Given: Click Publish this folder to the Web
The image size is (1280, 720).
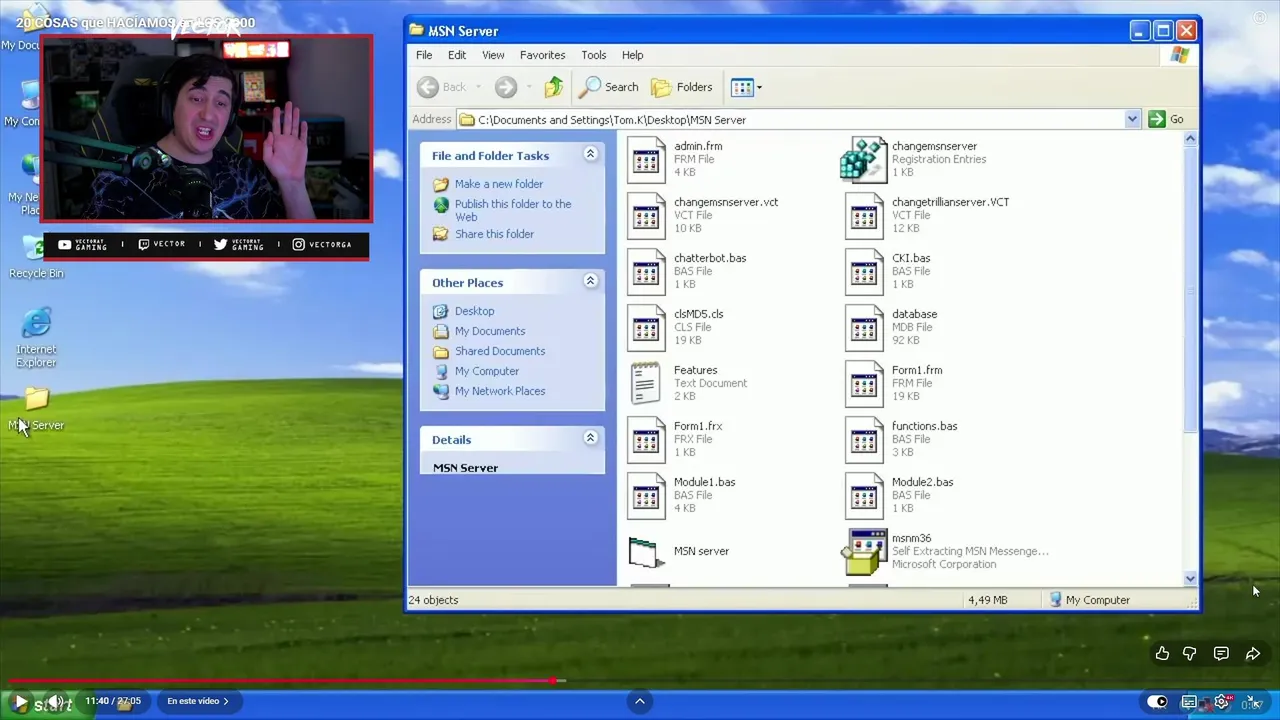Looking at the screenshot, I should [513, 210].
